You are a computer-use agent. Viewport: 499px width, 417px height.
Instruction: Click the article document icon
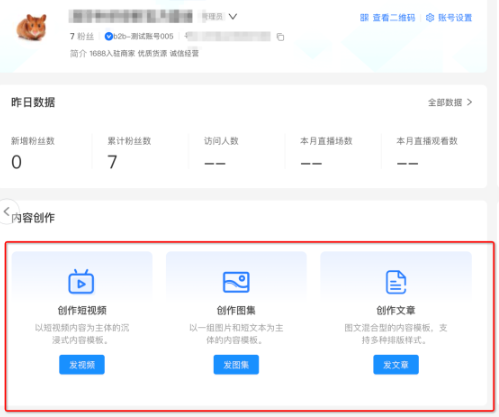[x=396, y=282]
